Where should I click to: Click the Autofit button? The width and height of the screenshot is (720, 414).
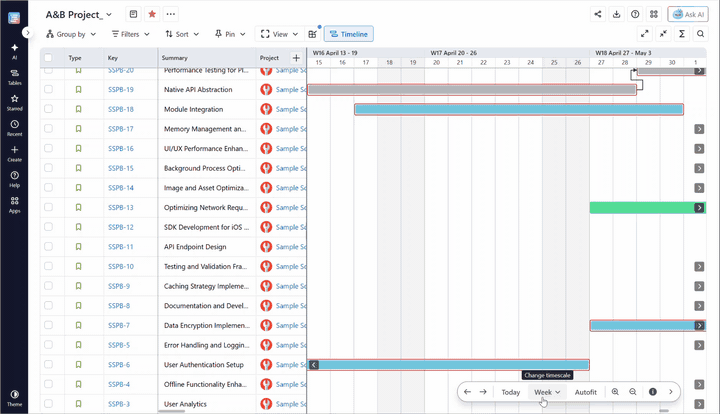pos(585,392)
